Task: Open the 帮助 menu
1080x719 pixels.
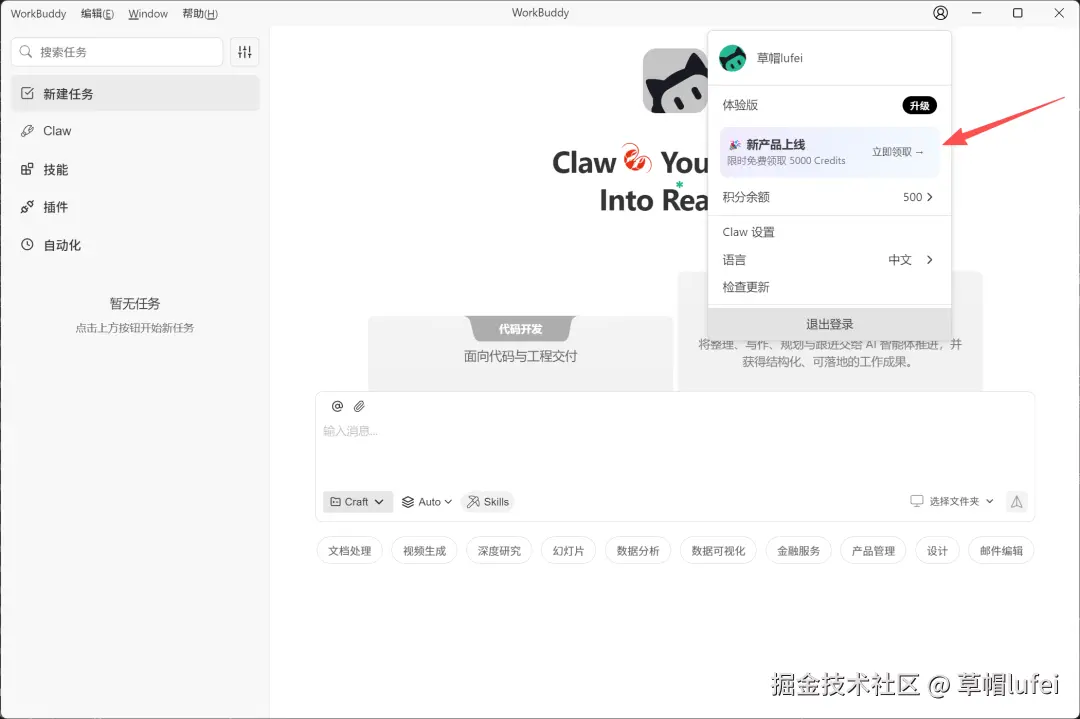Action: [x=200, y=14]
